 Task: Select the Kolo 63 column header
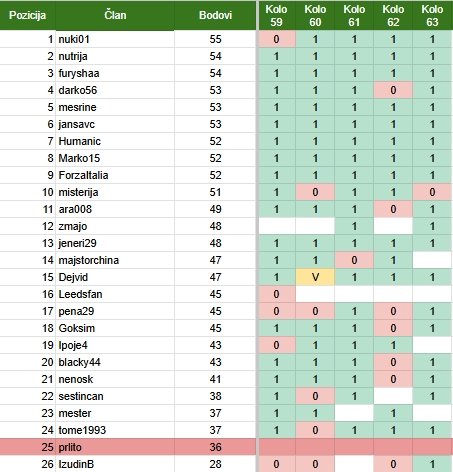(432, 15)
